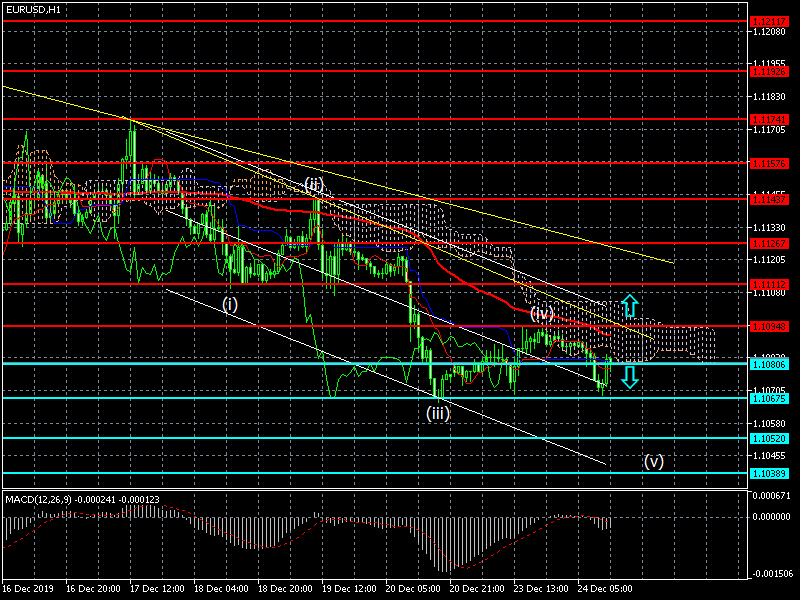Click the 23 Dec 13:00 time label
This screenshot has width=800, height=600.
(x=541, y=588)
